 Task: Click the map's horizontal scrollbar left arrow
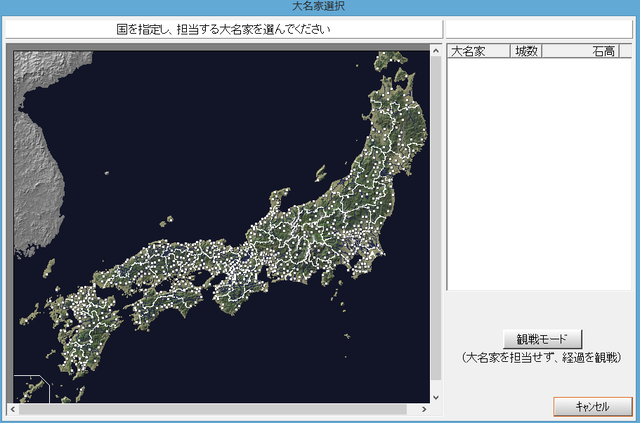pyautogui.click(x=13, y=409)
